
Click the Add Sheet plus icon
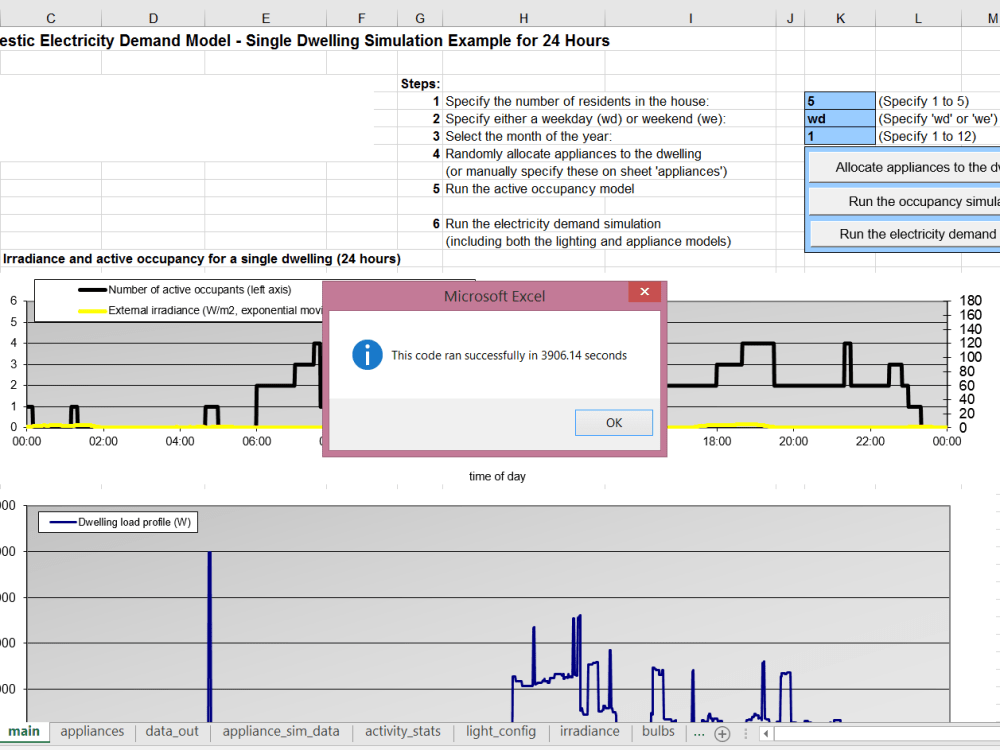point(722,732)
